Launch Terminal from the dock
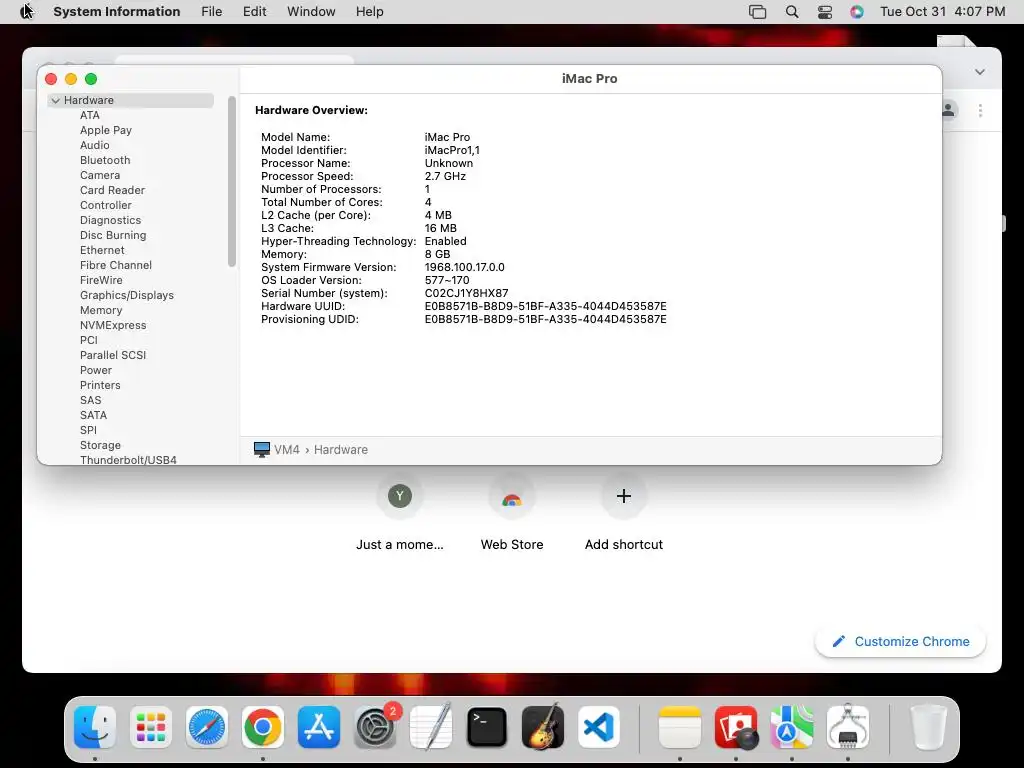The width and height of the screenshot is (1024, 768). [x=487, y=727]
